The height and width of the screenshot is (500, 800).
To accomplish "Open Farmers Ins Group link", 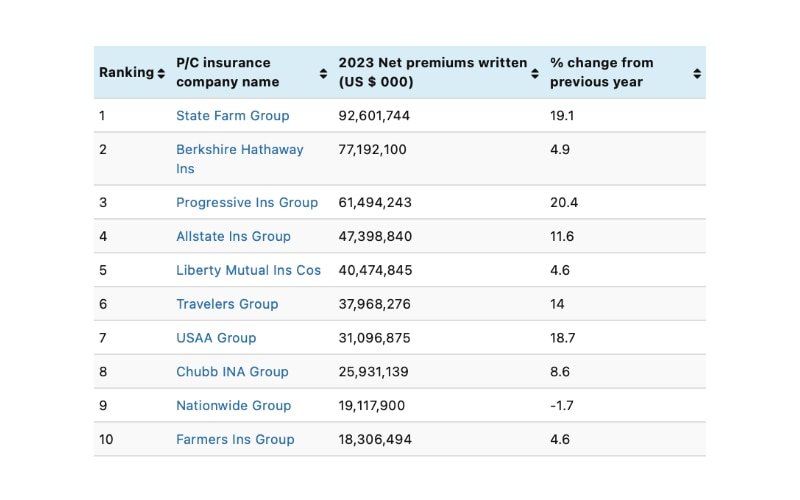I will [235, 439].
